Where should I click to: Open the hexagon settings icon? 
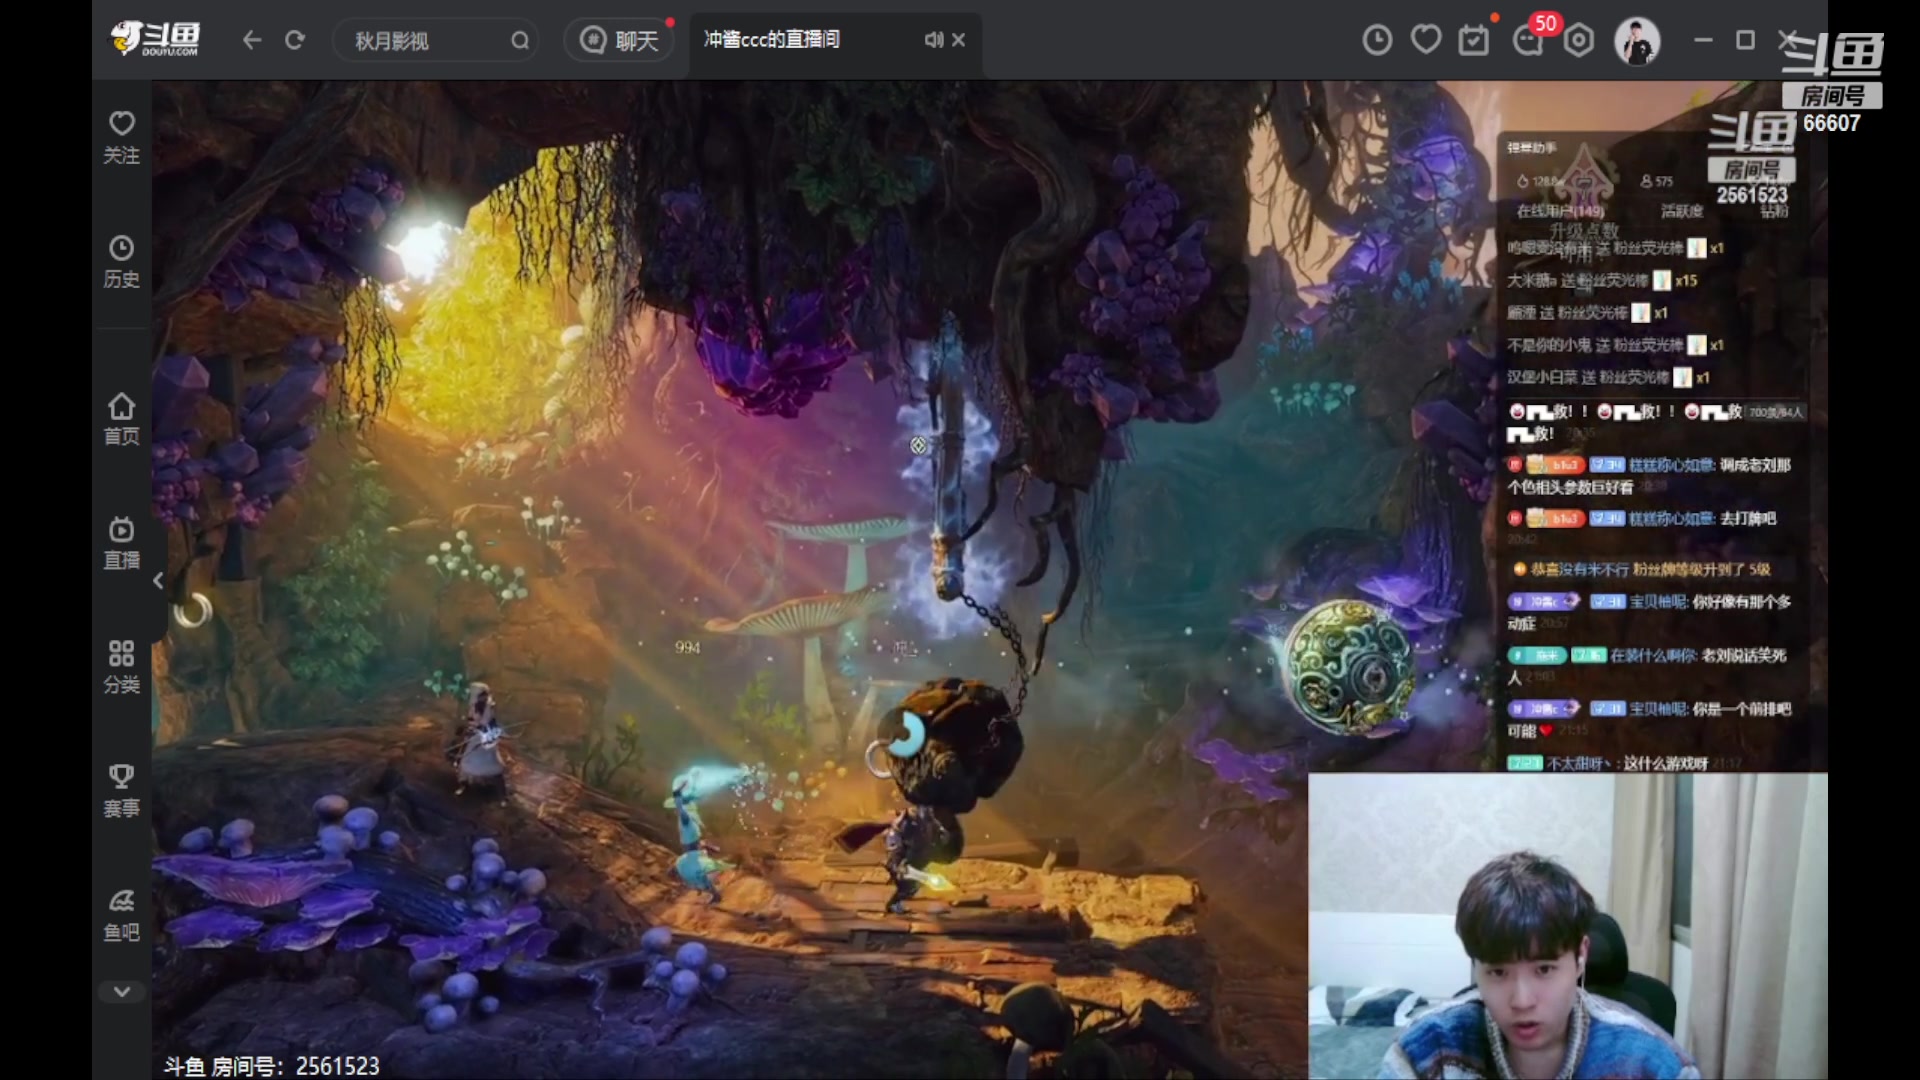[x=1579, y=40]
